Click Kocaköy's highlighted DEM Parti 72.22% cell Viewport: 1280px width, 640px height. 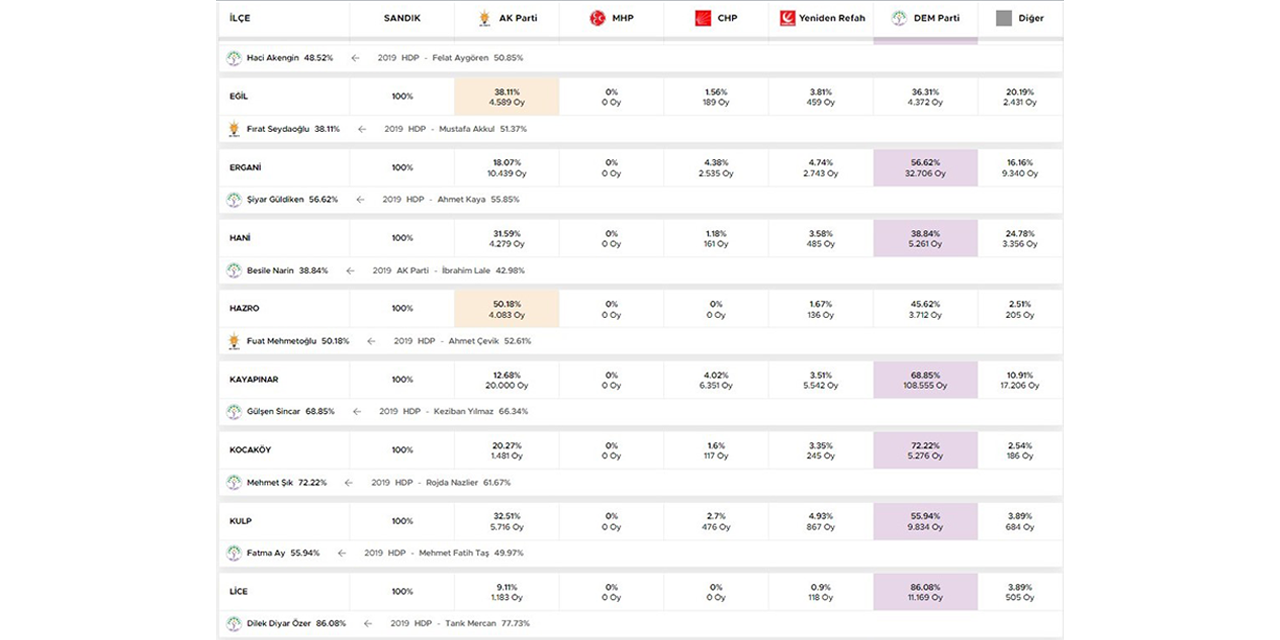[x=925, y=450]
